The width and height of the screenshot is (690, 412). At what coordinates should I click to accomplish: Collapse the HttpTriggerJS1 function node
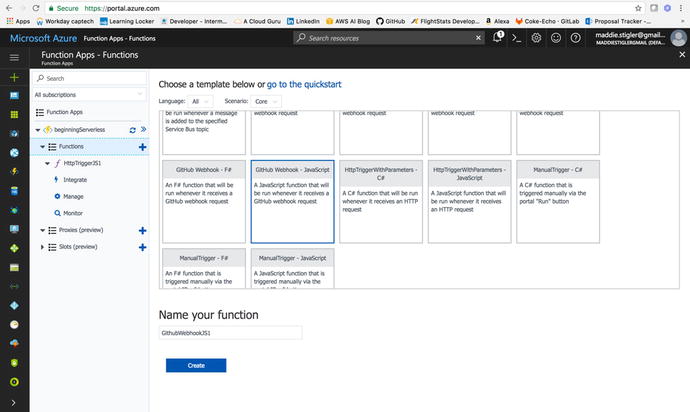tap(47, 163)
